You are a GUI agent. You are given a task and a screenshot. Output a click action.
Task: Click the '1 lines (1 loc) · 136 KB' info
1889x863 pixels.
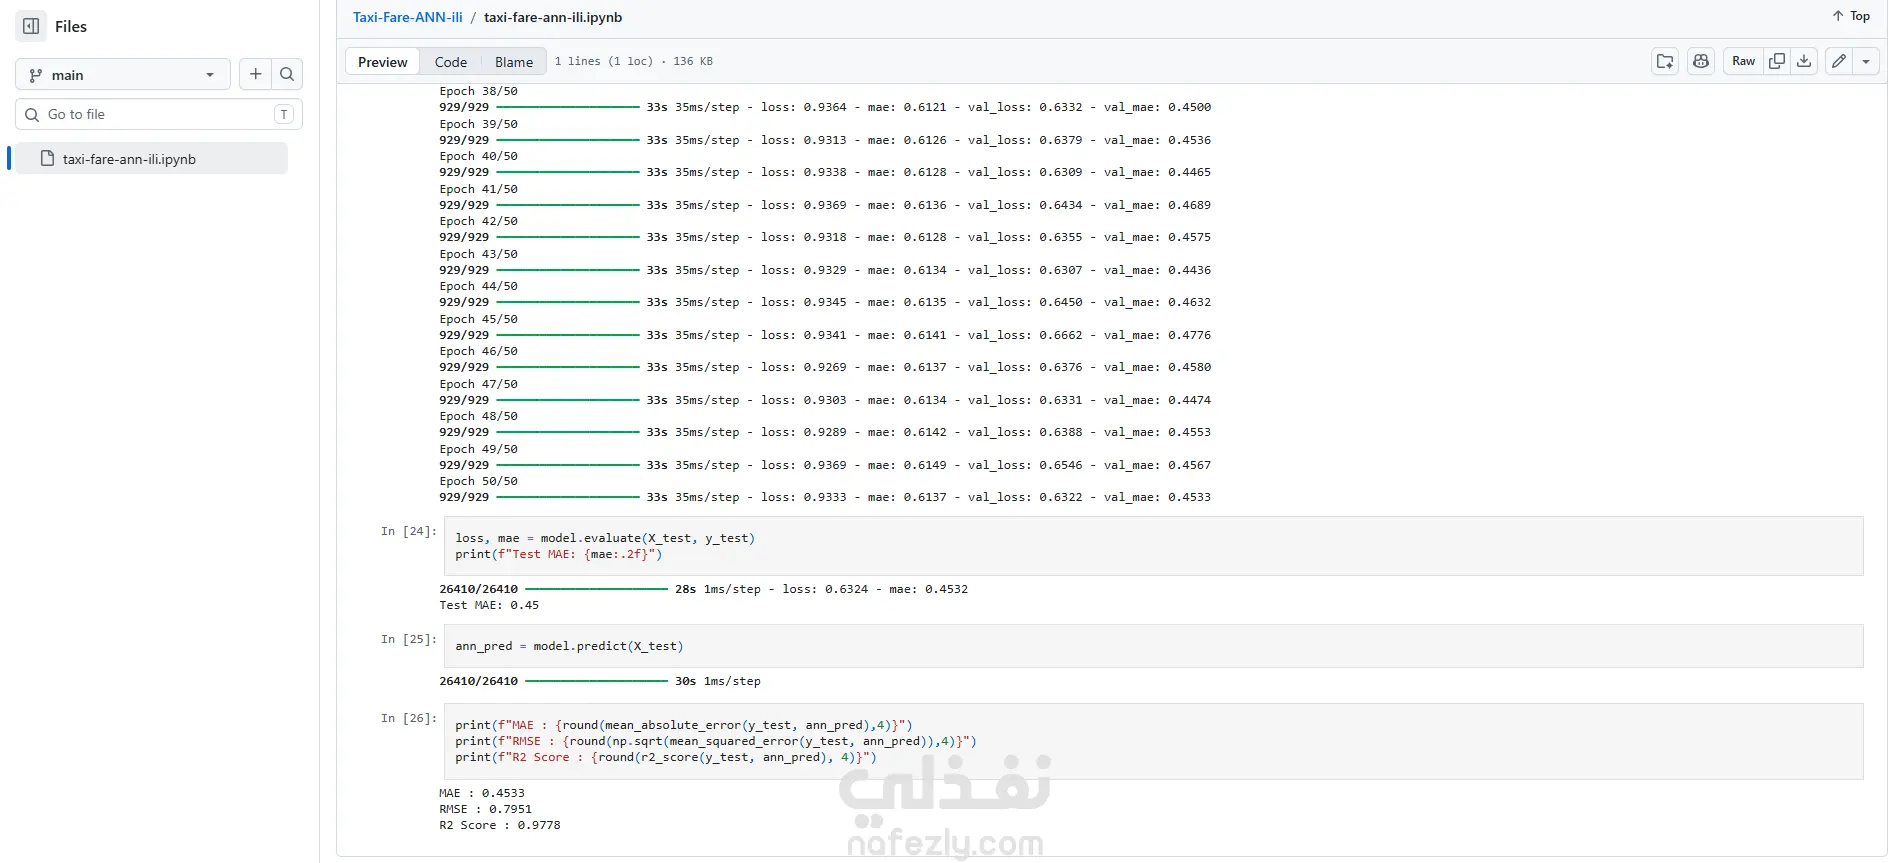[x=634, y=61]
